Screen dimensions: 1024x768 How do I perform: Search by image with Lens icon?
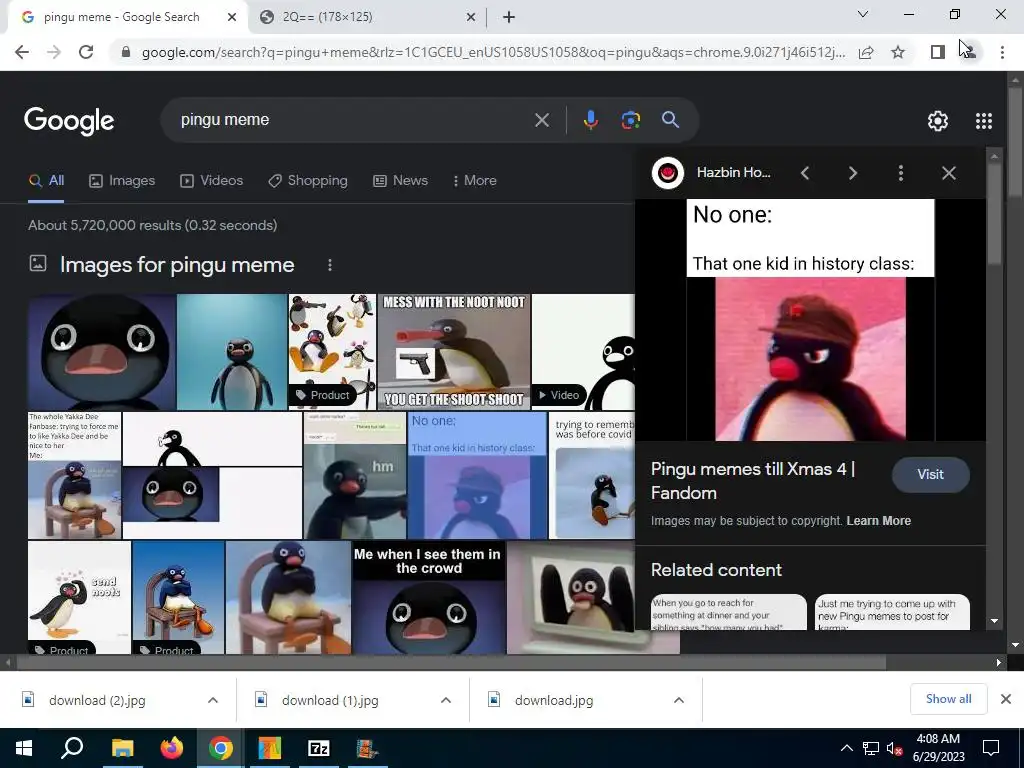click(630, 120)
